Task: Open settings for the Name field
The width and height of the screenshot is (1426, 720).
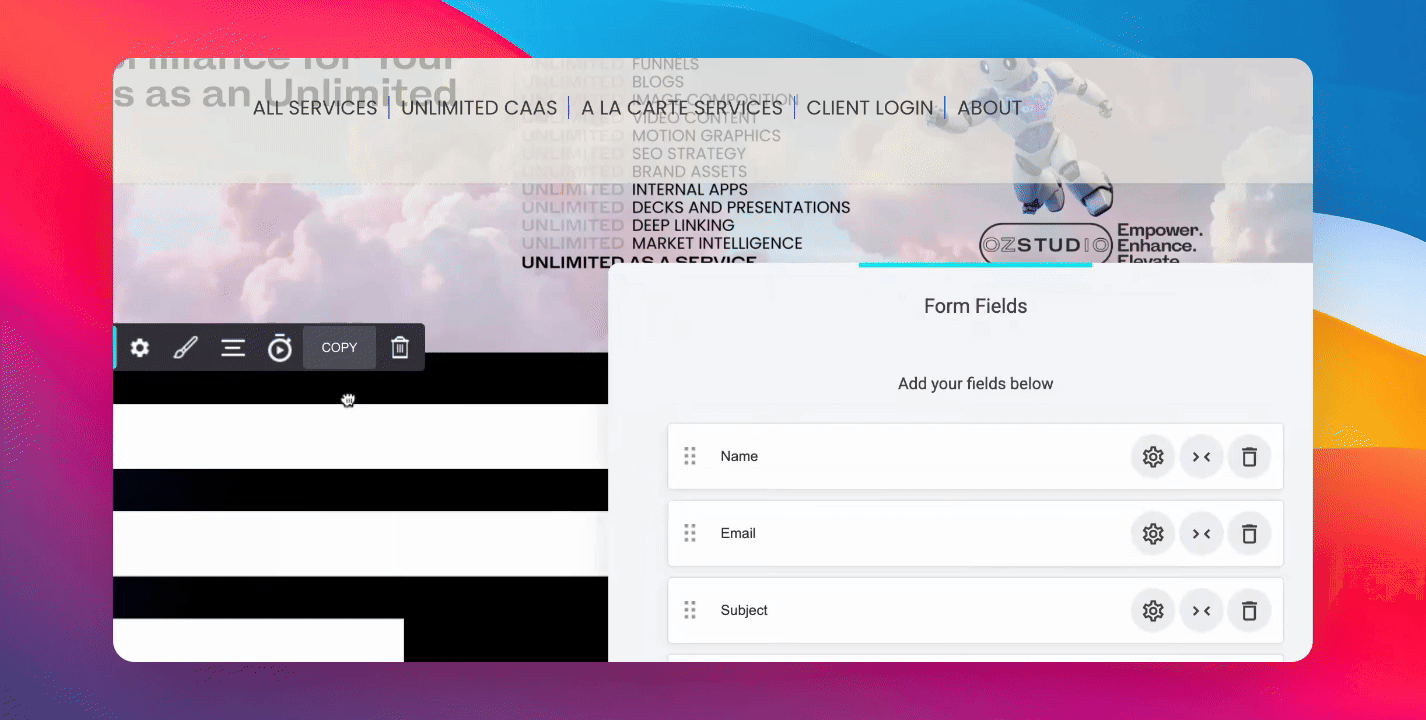Action: (1153, 457)
